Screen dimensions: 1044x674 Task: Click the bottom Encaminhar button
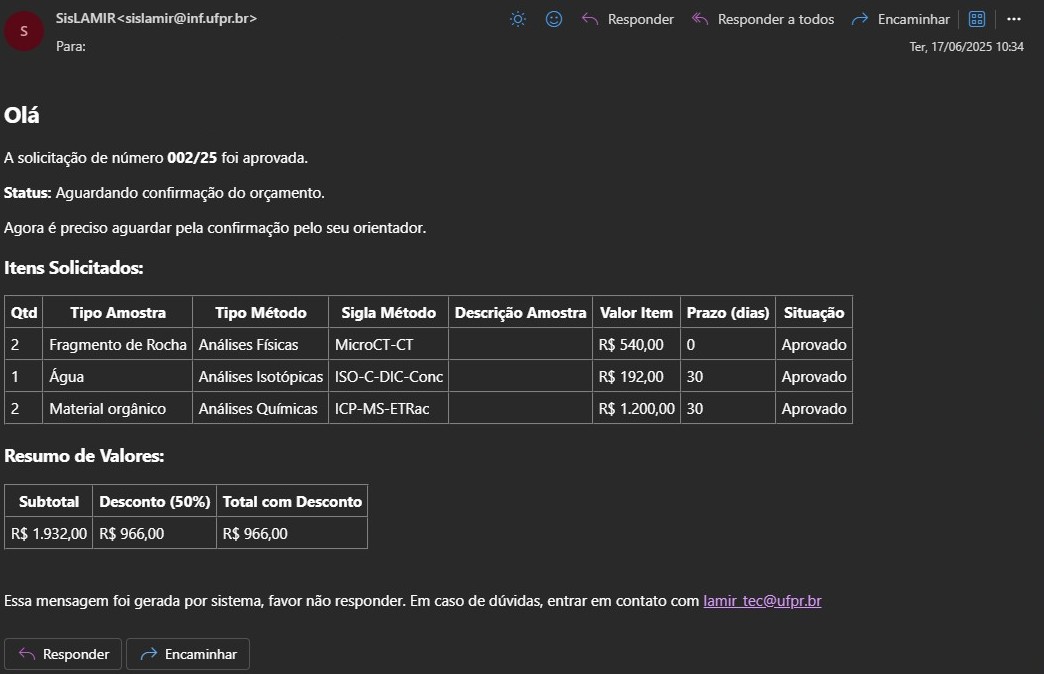point(188,654)
